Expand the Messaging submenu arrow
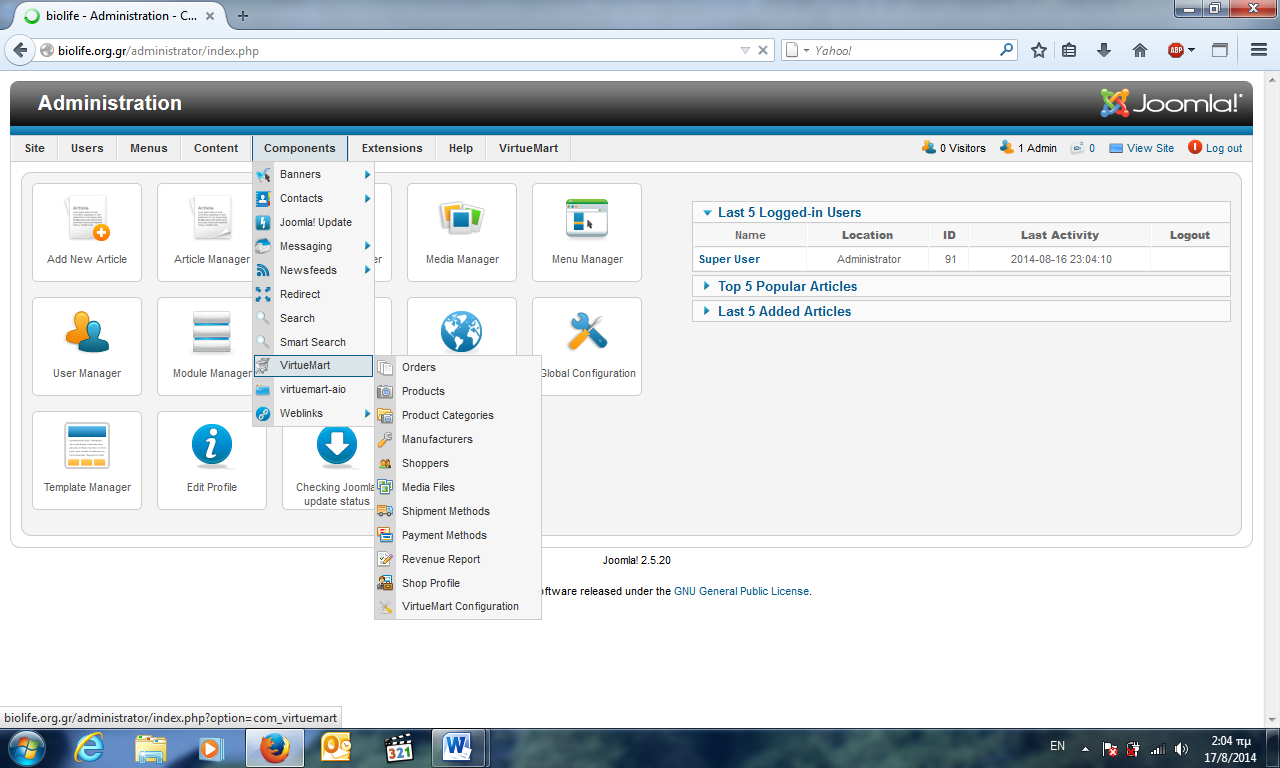The image size is (1280, 768). point(368,246)
